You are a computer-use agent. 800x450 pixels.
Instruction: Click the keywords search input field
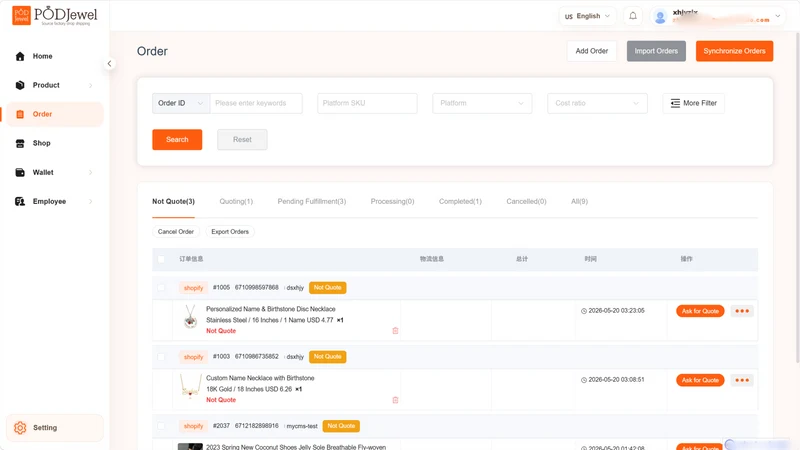256,103
